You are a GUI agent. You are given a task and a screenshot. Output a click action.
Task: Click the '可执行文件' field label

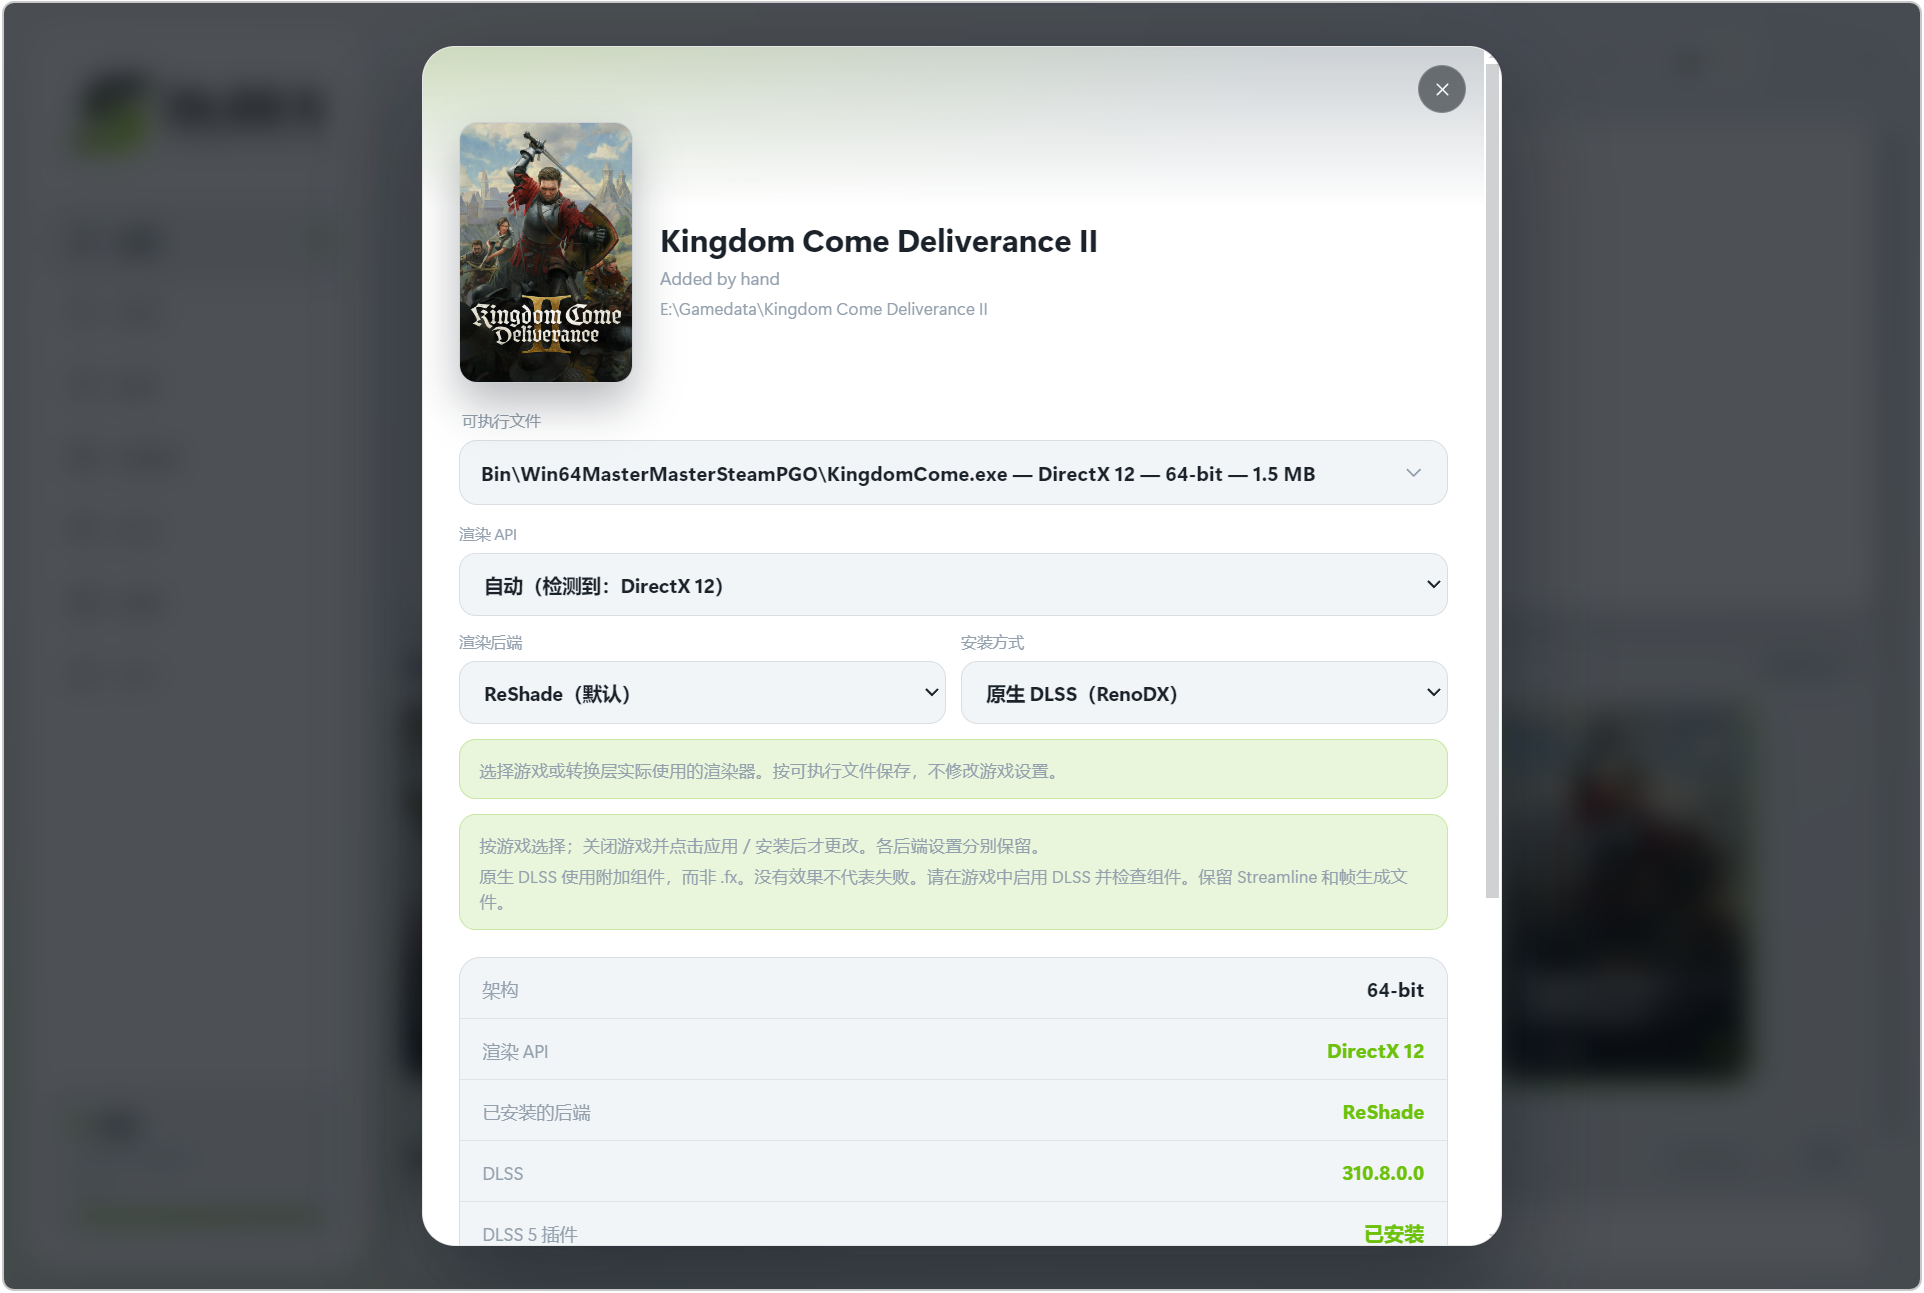[501, 421]
